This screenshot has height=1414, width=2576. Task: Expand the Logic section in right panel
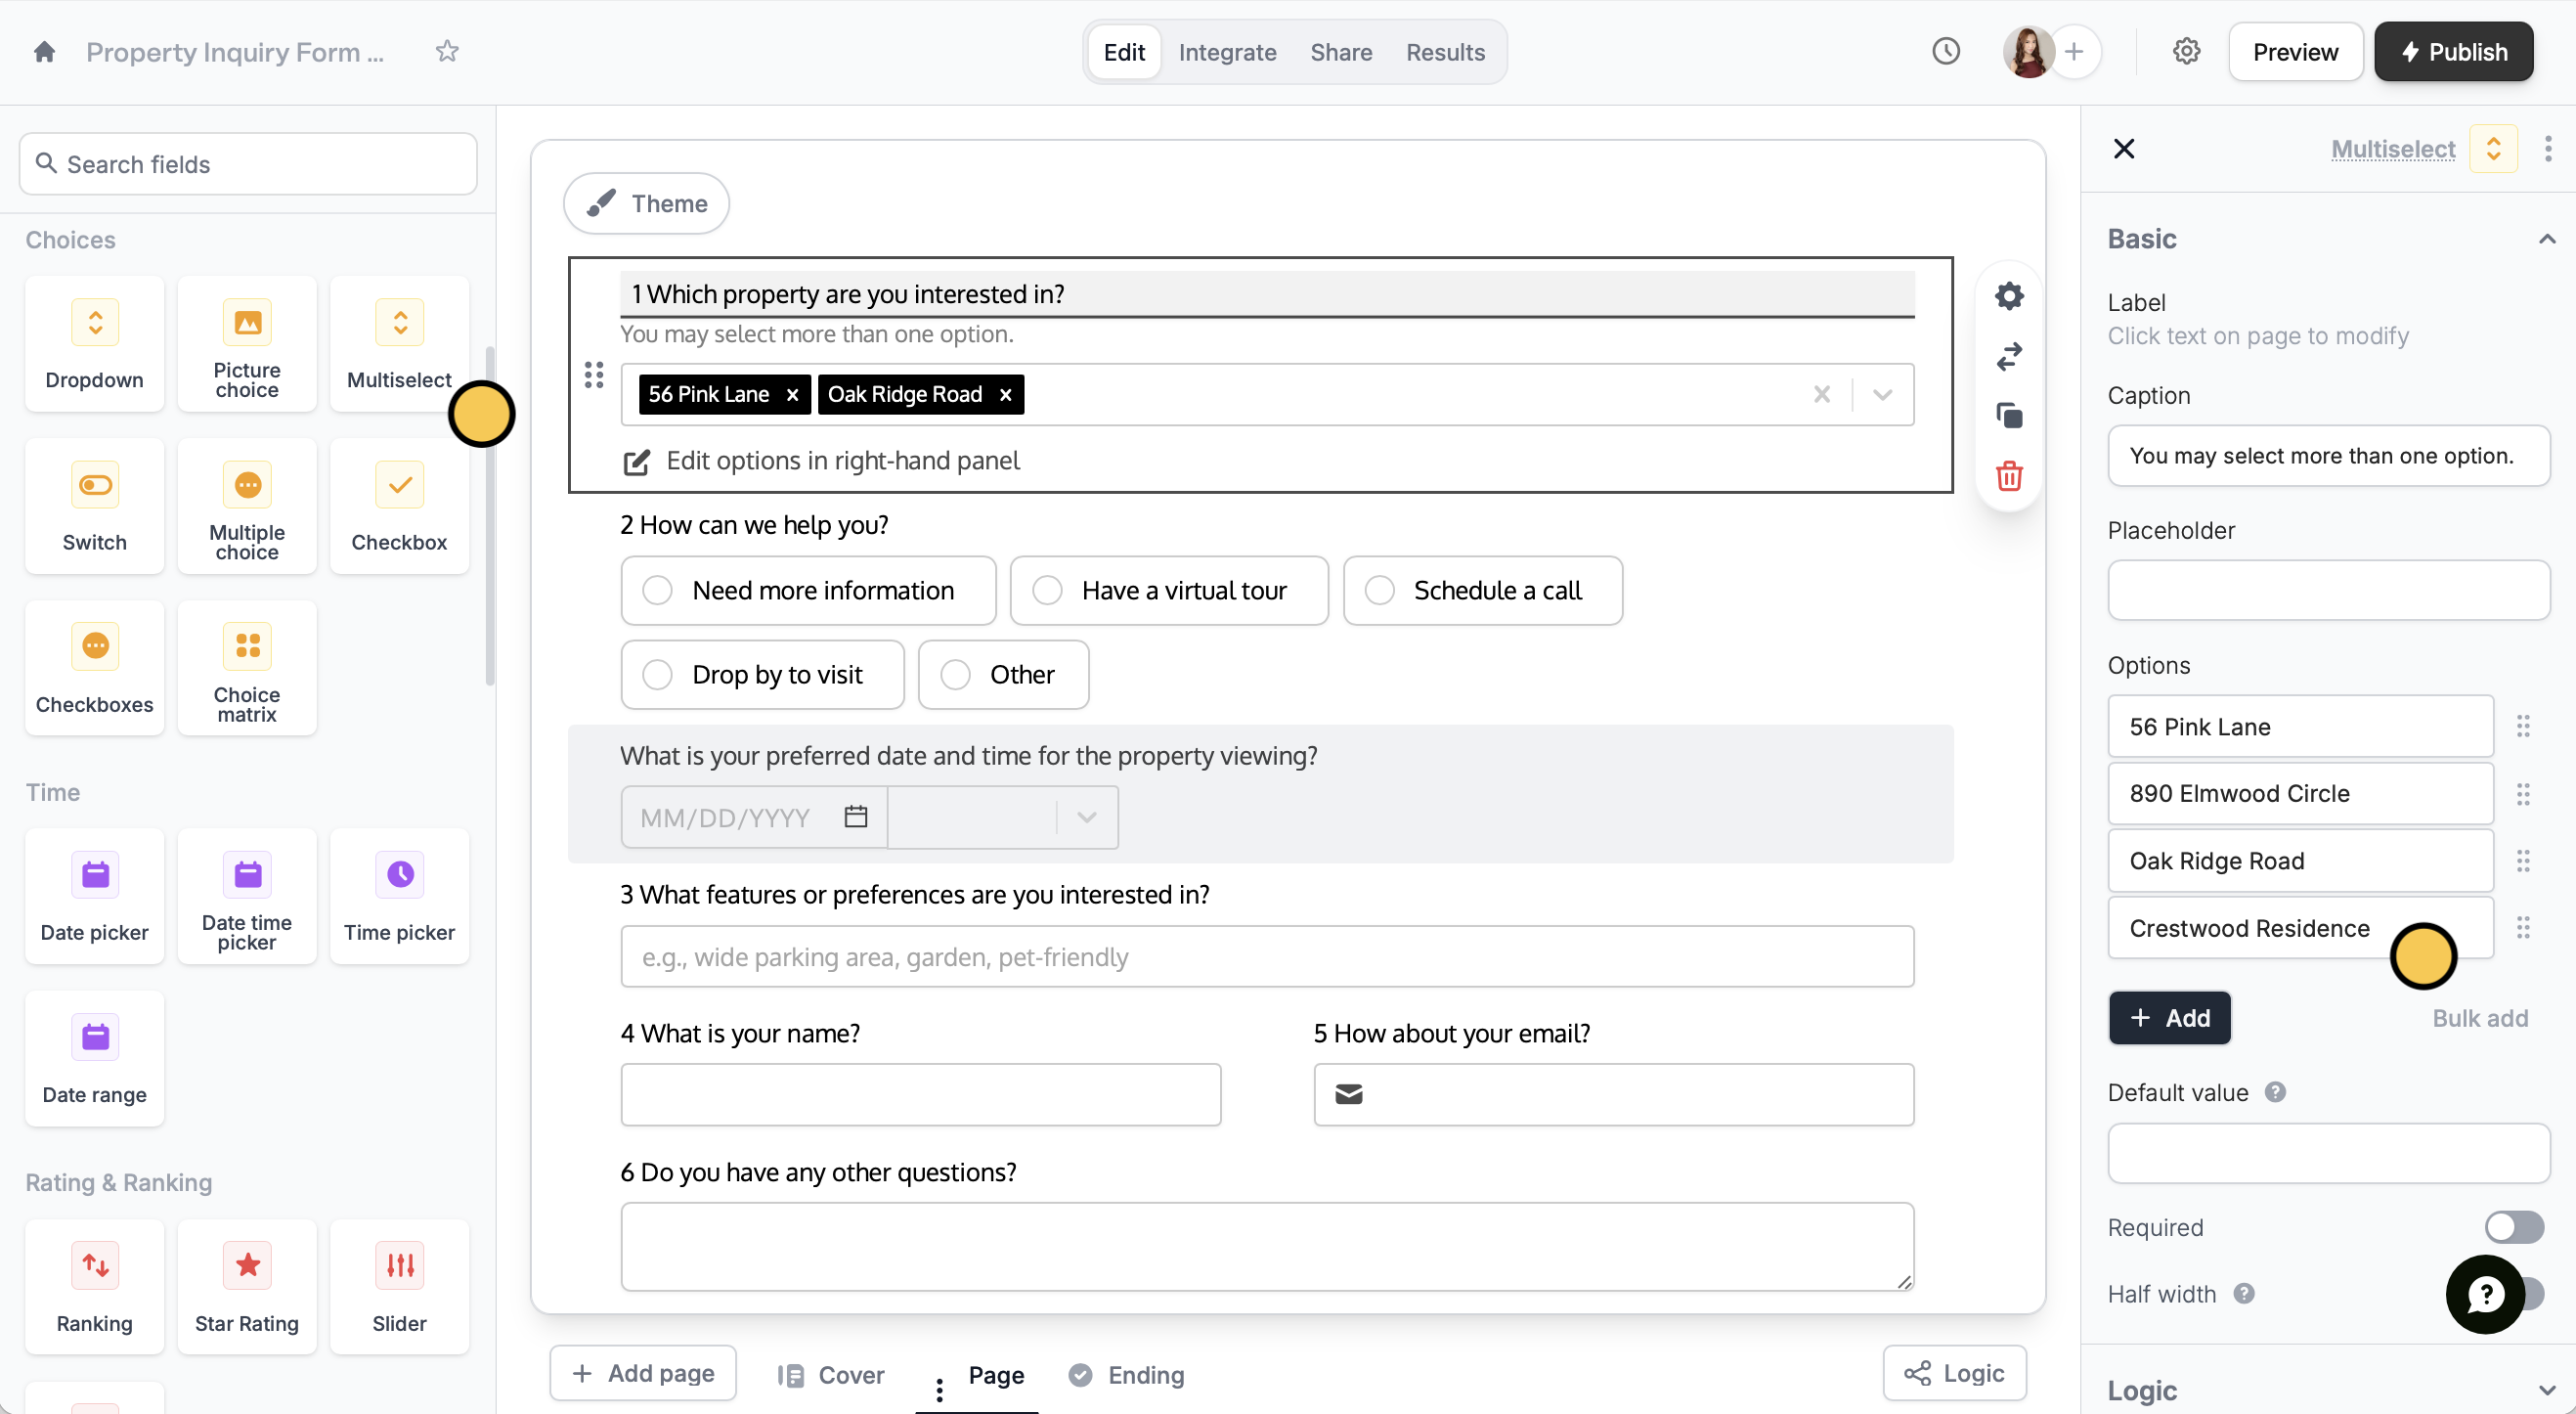pos(2546,1390)
